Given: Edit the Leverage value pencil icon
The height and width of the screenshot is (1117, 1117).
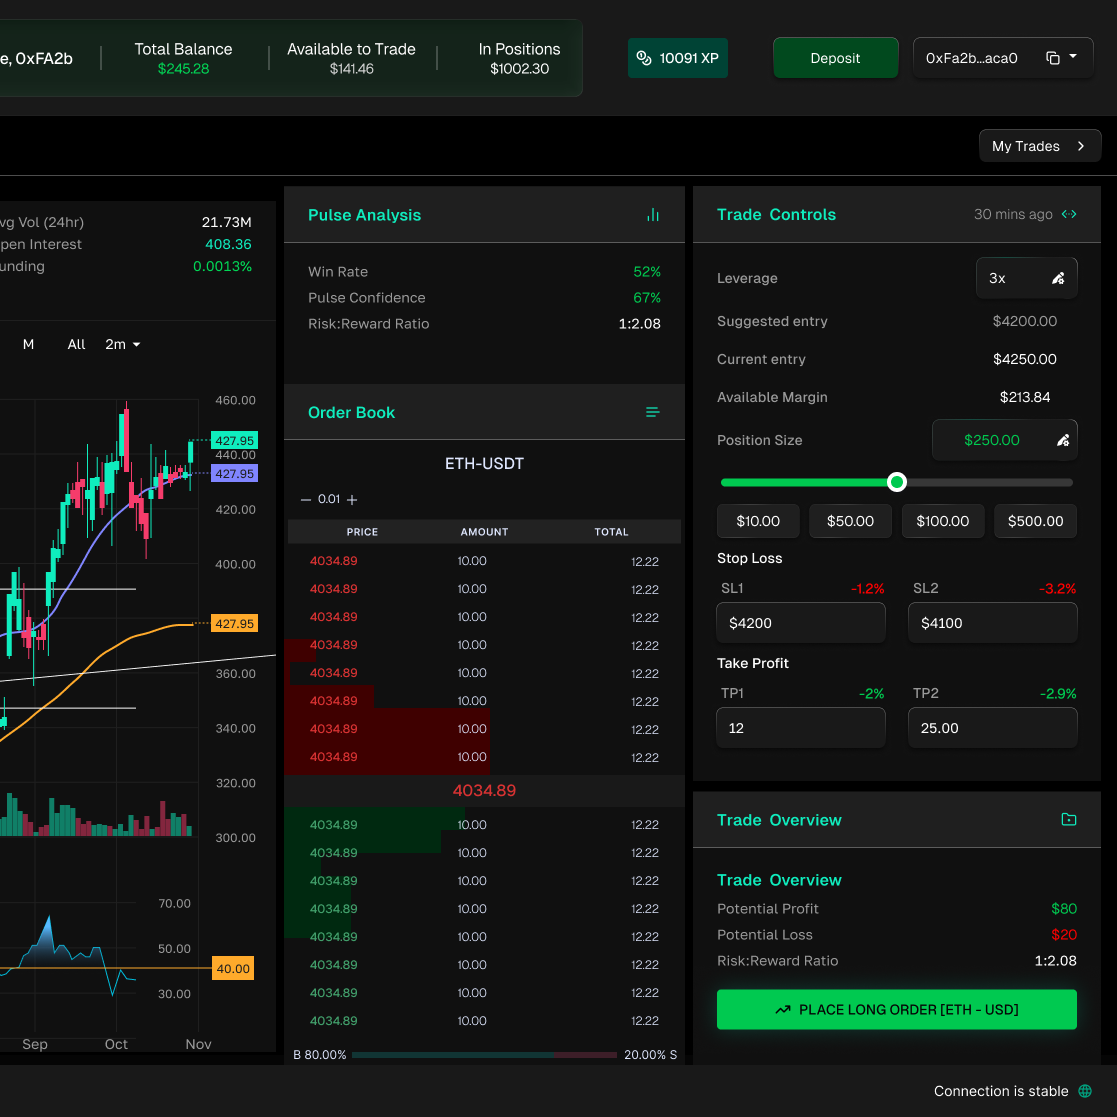Looking at the screenshot, I should (x=1058, y=279).
